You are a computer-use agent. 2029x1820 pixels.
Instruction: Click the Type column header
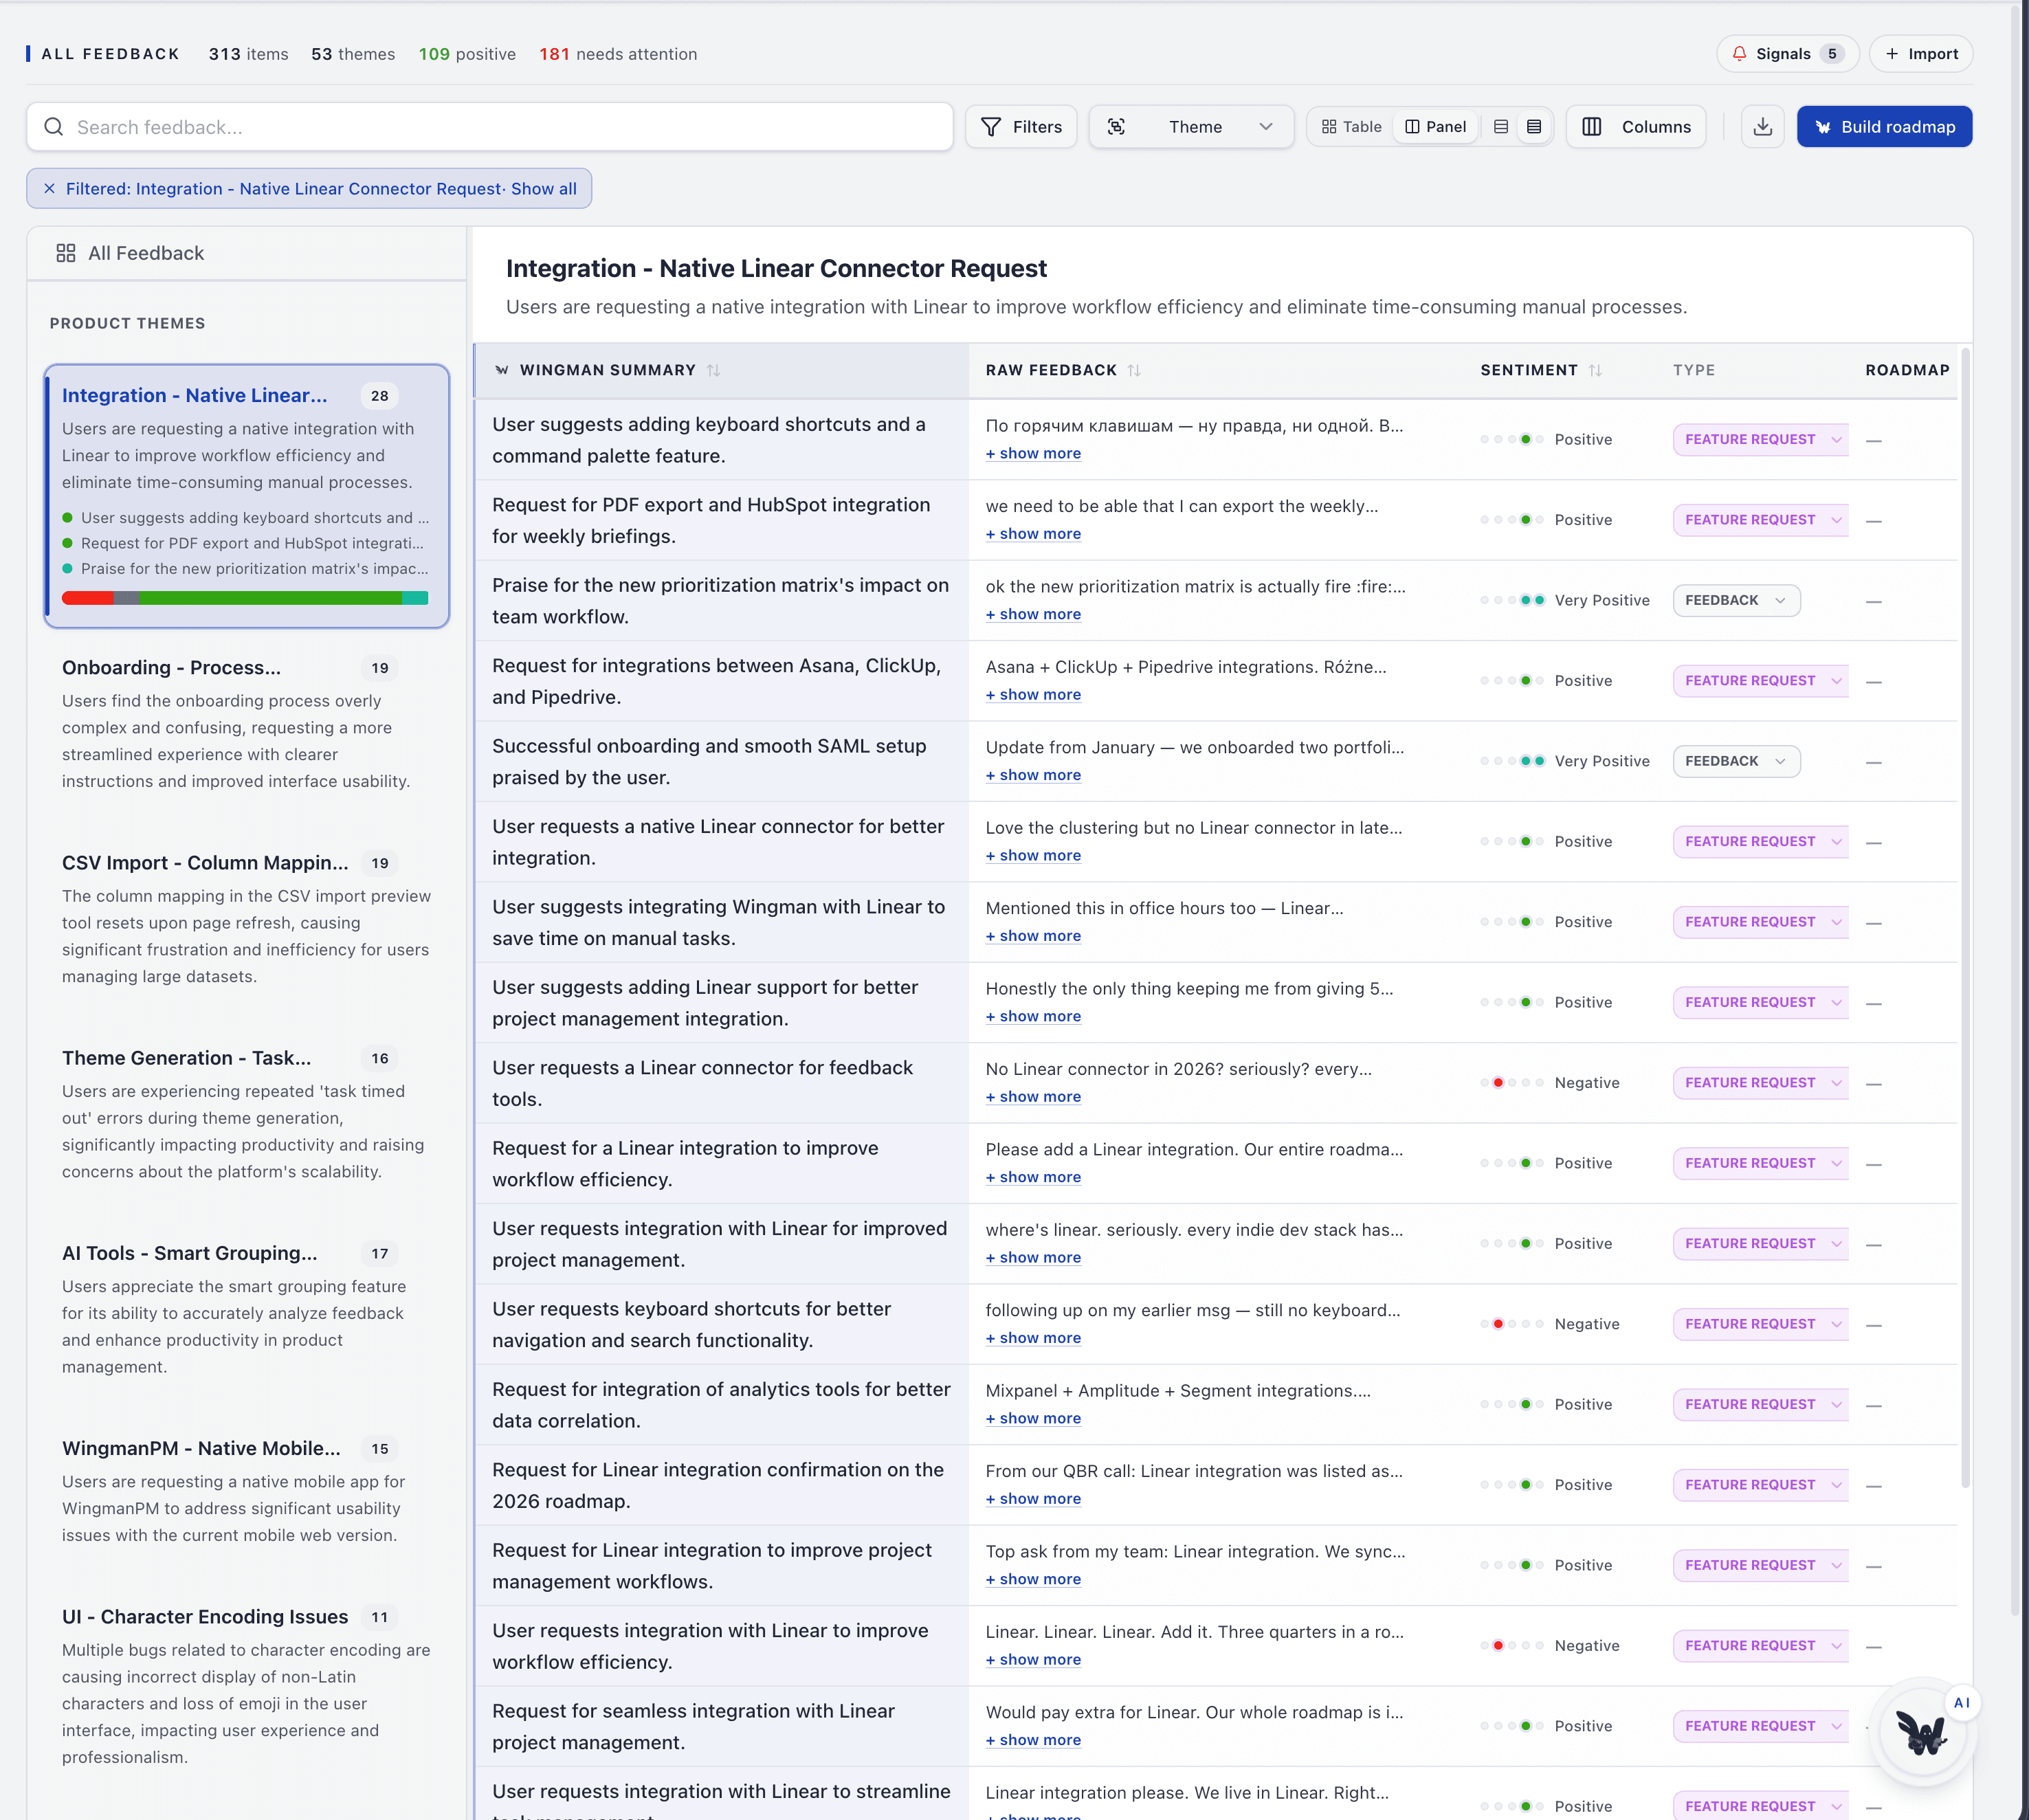[1694, 371]
